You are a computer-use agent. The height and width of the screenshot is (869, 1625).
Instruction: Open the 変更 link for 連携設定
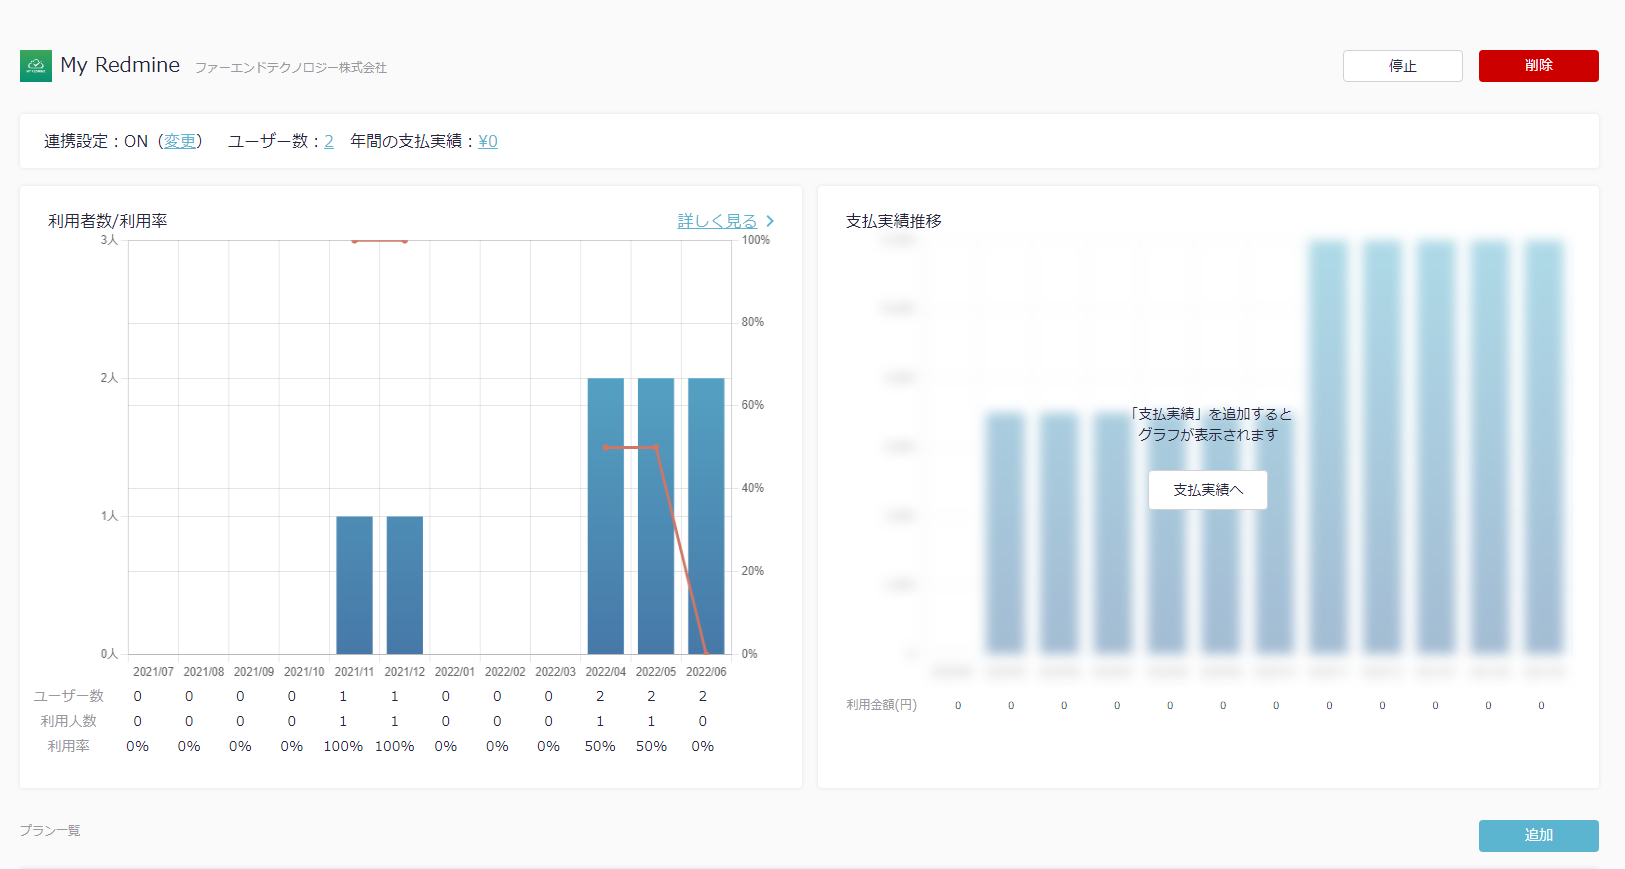tap(180, 141)
